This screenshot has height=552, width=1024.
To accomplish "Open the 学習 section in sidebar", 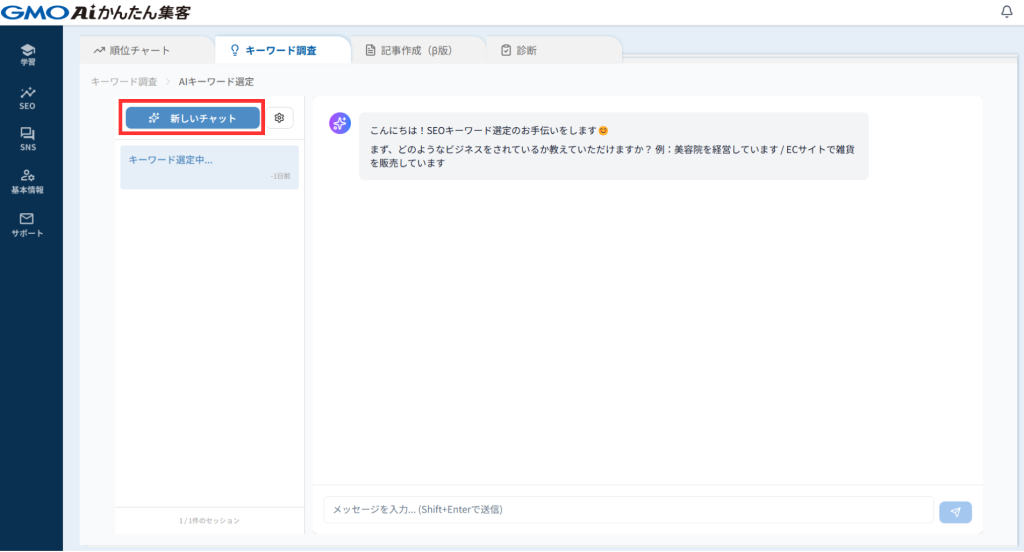I will point(27,54).
